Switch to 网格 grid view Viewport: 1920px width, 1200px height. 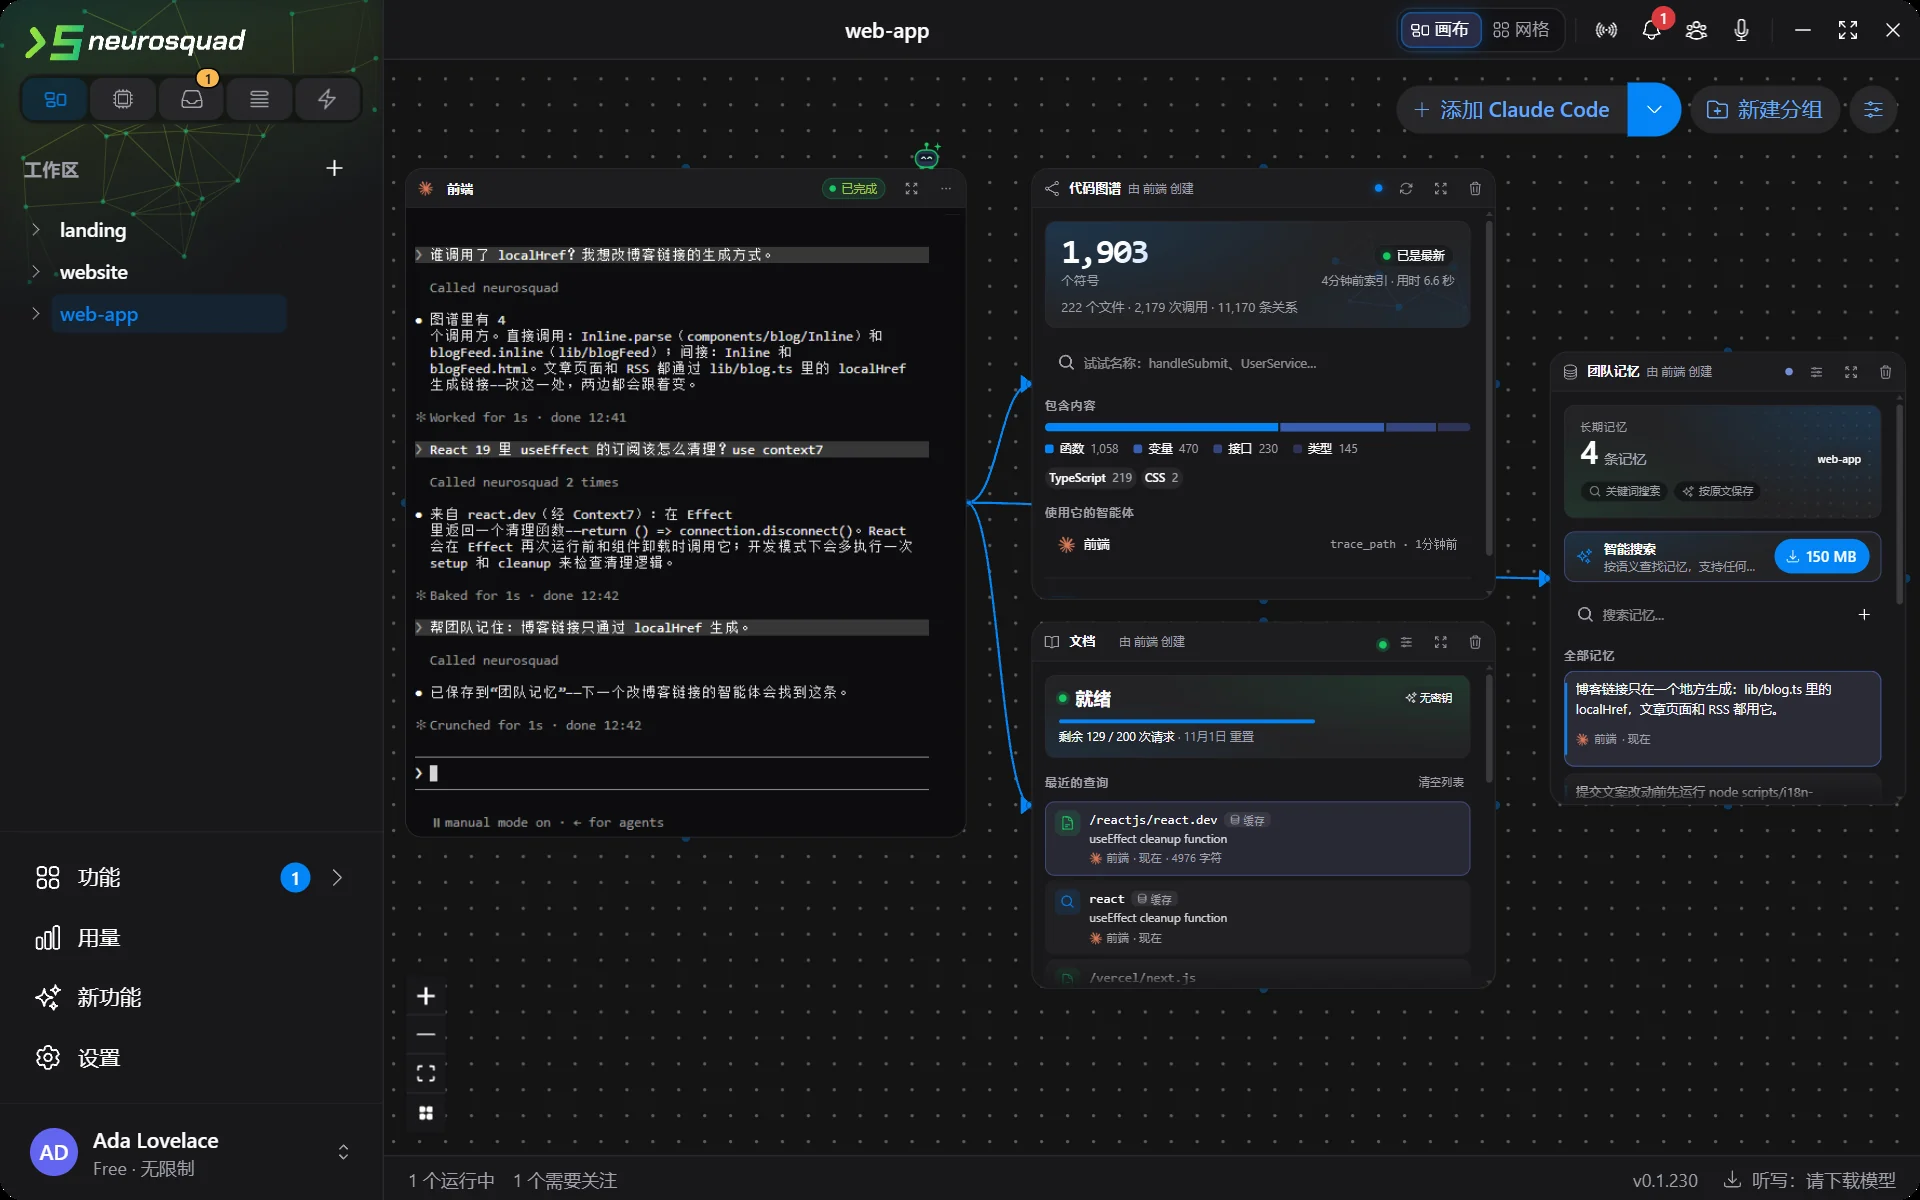pyautogui.click(x=1521, y=30)
